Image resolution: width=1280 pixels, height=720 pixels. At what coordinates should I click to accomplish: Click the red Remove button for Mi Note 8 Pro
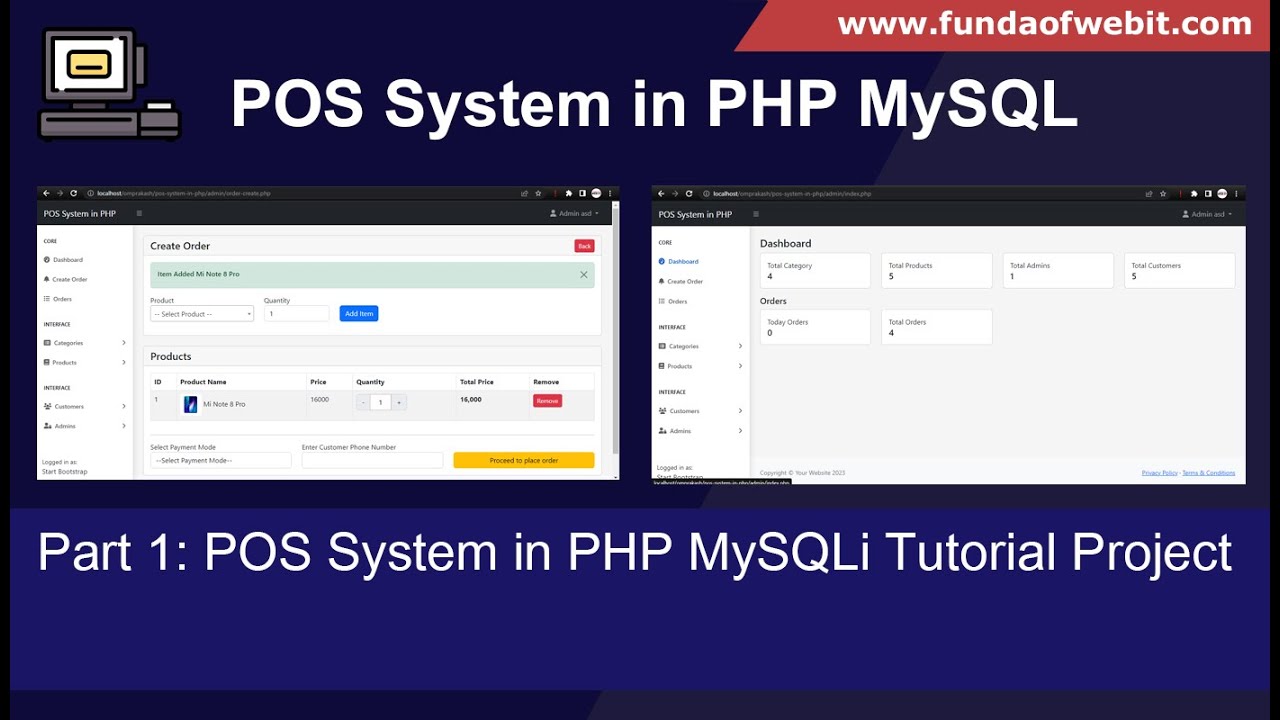(x=547, y=401)
